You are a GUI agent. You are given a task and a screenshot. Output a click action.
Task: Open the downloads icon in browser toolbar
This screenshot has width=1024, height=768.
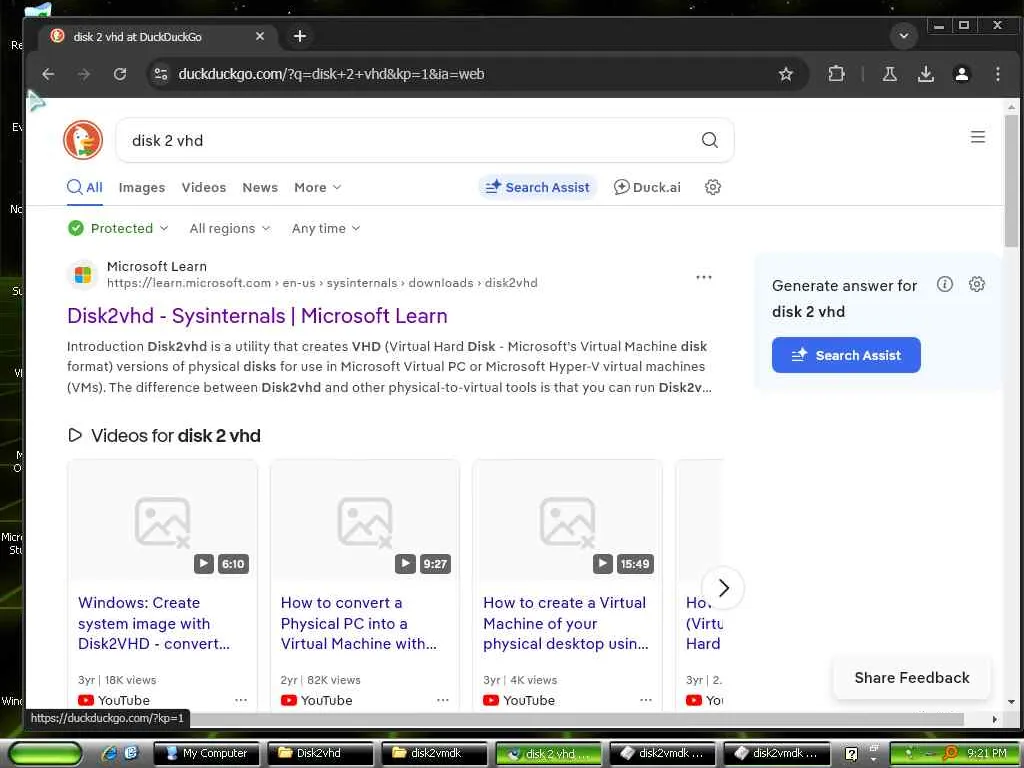coord(925,74)
